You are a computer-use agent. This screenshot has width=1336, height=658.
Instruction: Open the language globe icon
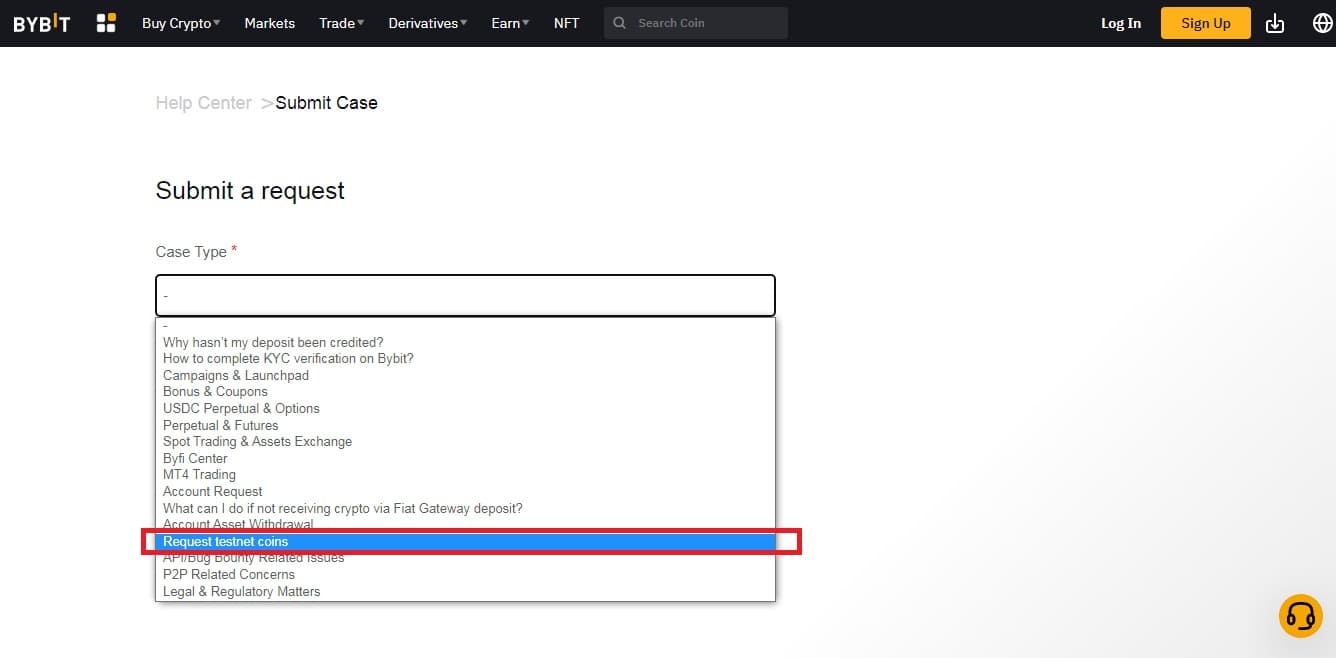point(1322,23)
